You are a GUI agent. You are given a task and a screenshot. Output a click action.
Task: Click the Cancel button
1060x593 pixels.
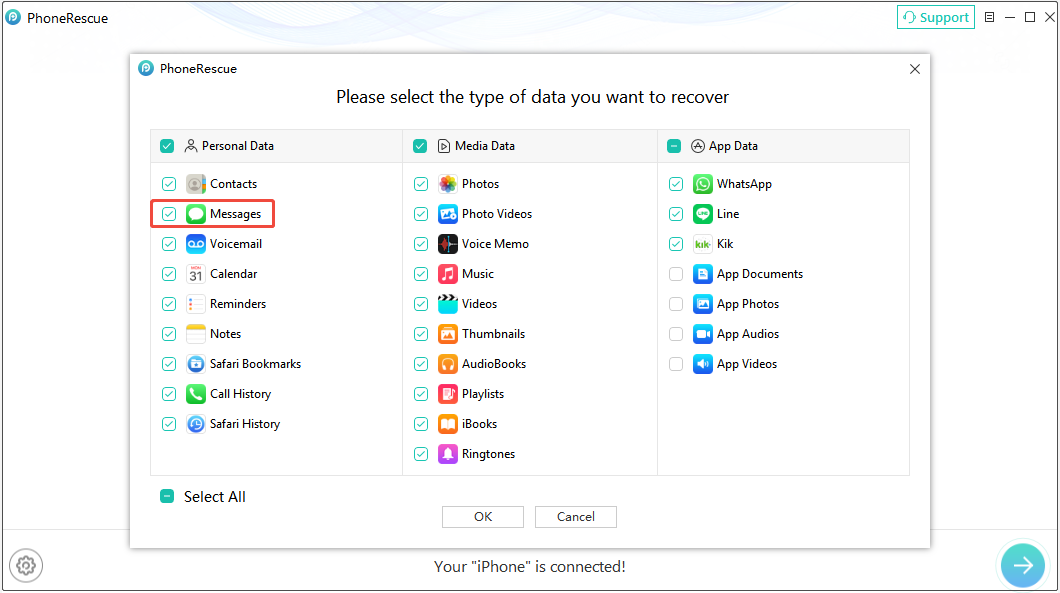point(575,517)
